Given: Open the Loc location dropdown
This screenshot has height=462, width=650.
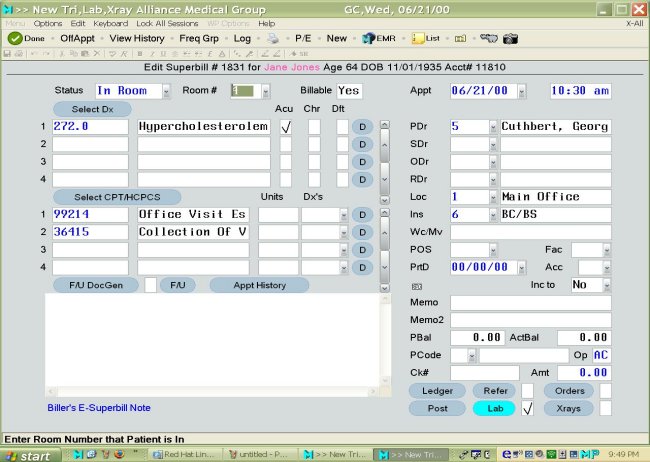Looking at the screenshot, I should pyautogui.click(x=493, y=197).
